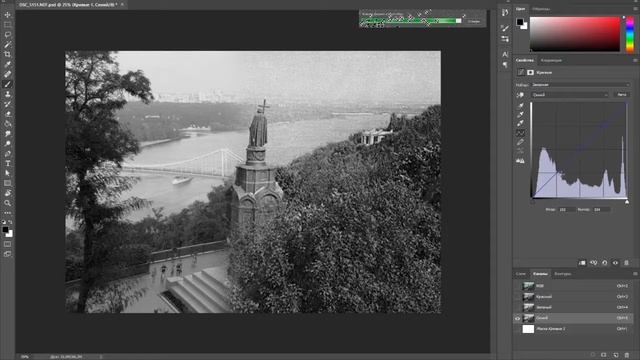Select the Brush tool
The height and width of the screenshot is (360, 640).
(7, 84)
